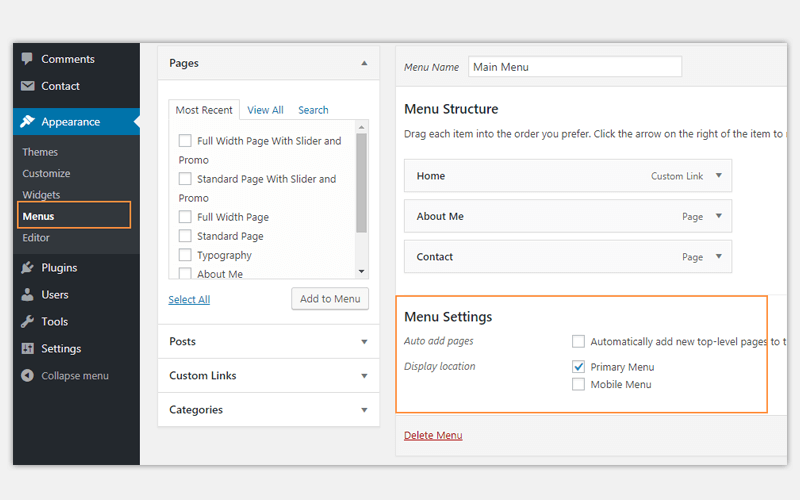Click the Add to Menu button
The height and width of the screenshot is (500, 800).
[x=330, y=299]
